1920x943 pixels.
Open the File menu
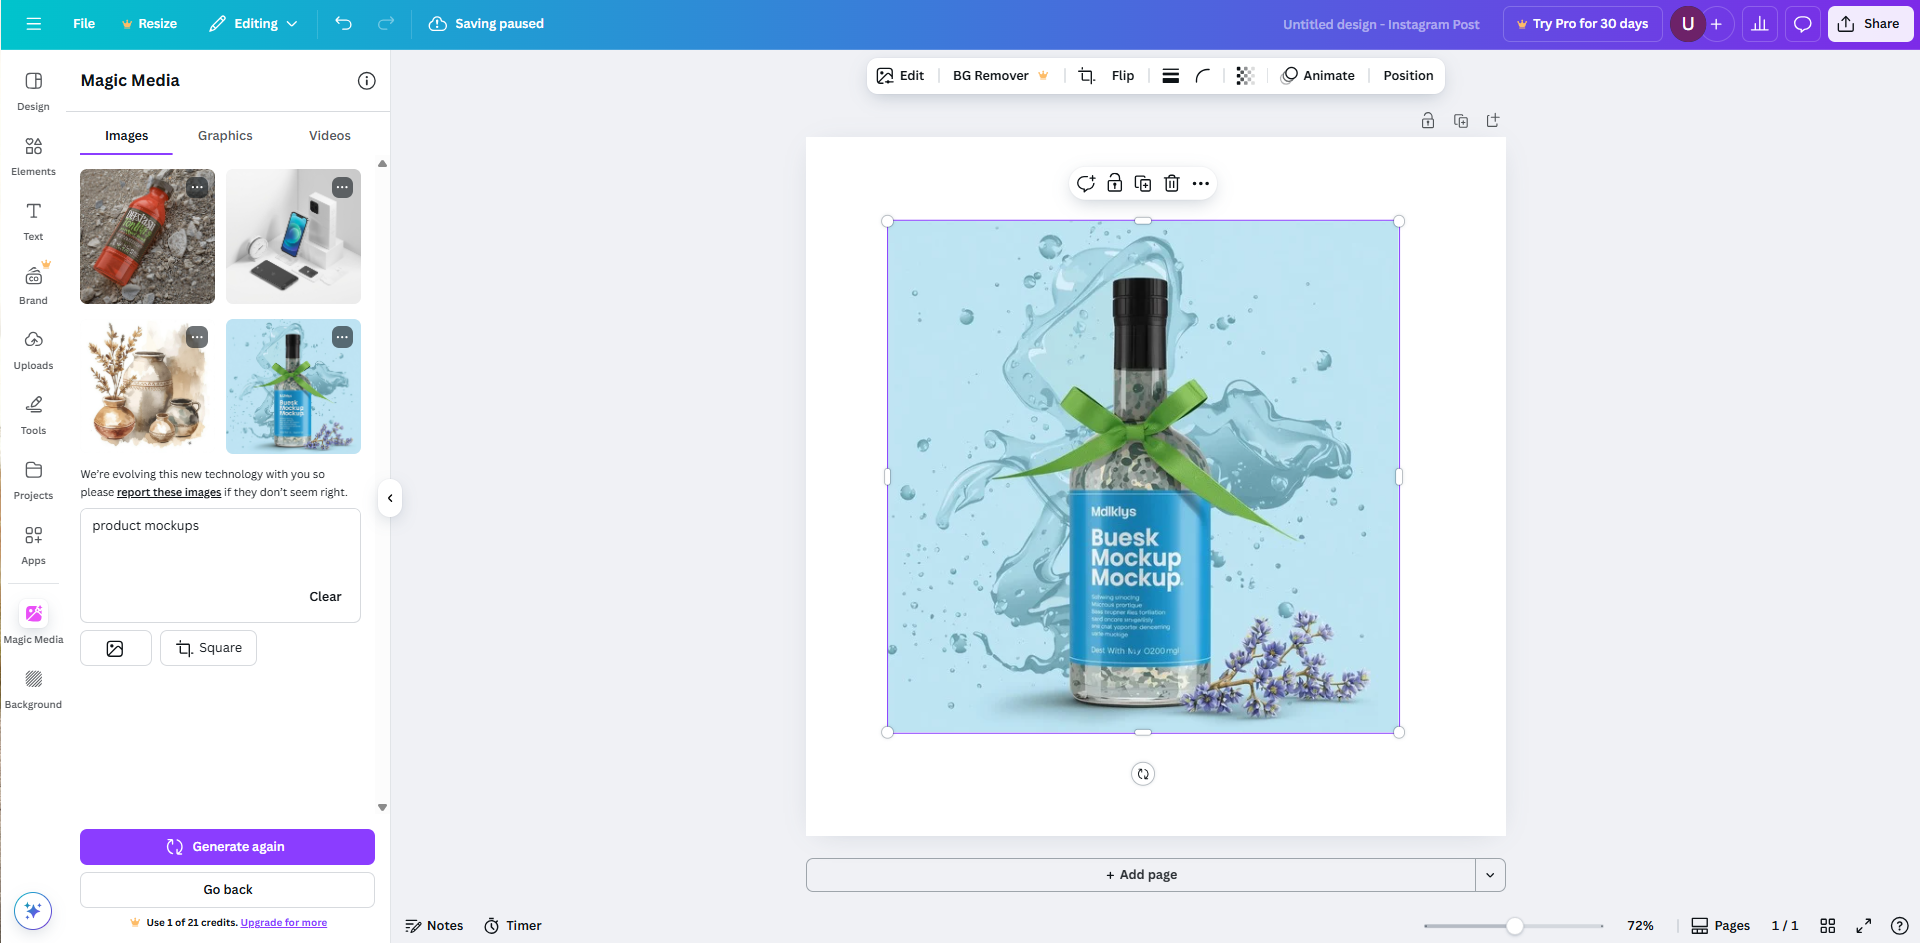pyautogui.click(x=84, y=23)
